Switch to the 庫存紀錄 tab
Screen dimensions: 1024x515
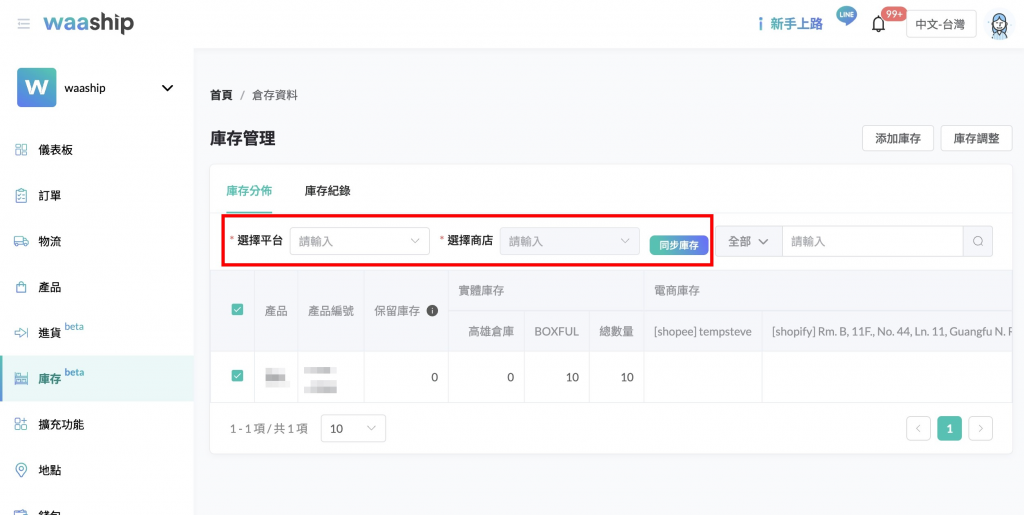[x=327, y=190]
